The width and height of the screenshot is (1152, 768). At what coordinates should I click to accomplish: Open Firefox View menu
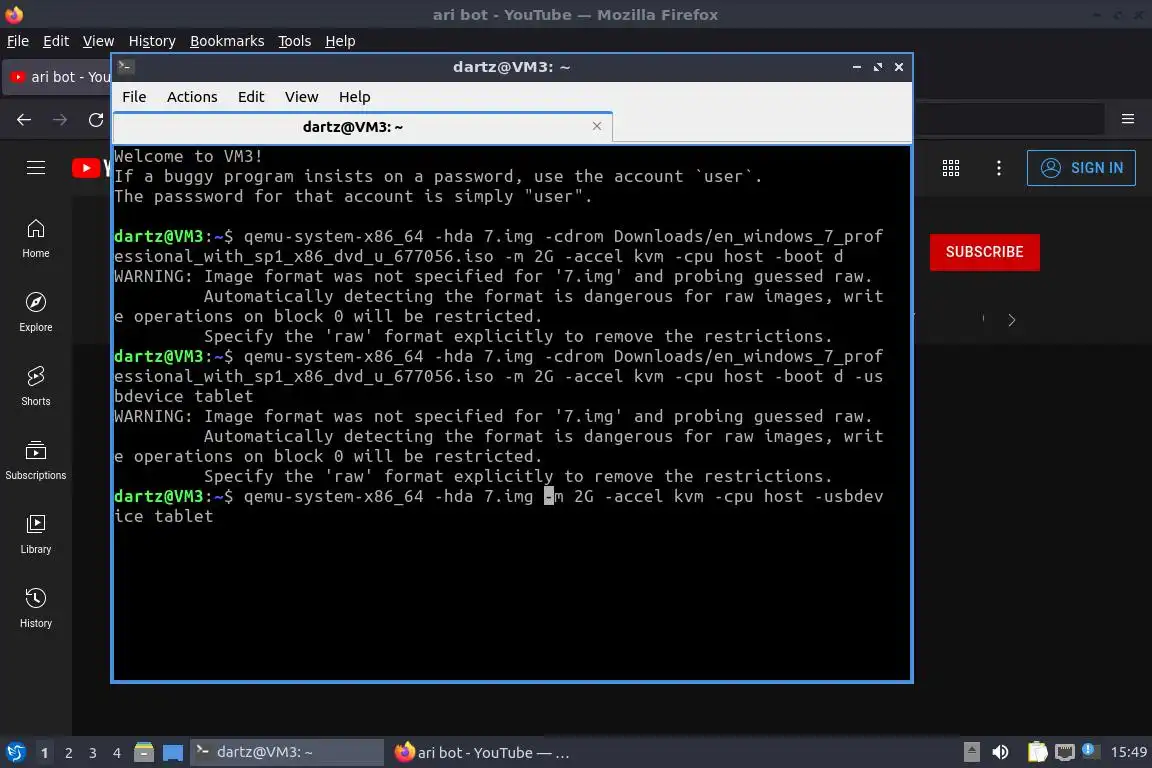click(x=98, y=41)
